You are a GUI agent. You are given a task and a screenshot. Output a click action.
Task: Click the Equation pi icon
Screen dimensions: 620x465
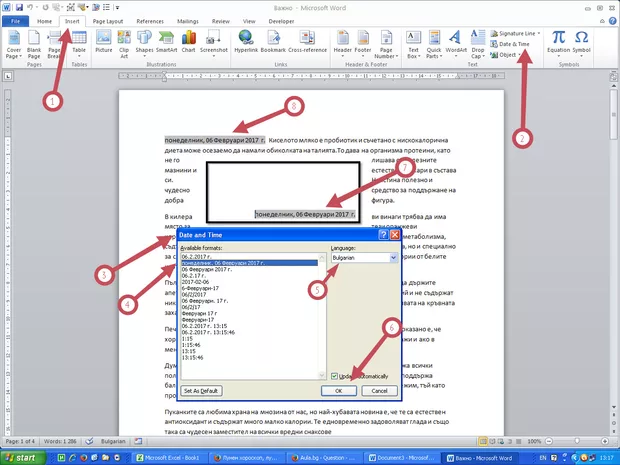point(558,38)
